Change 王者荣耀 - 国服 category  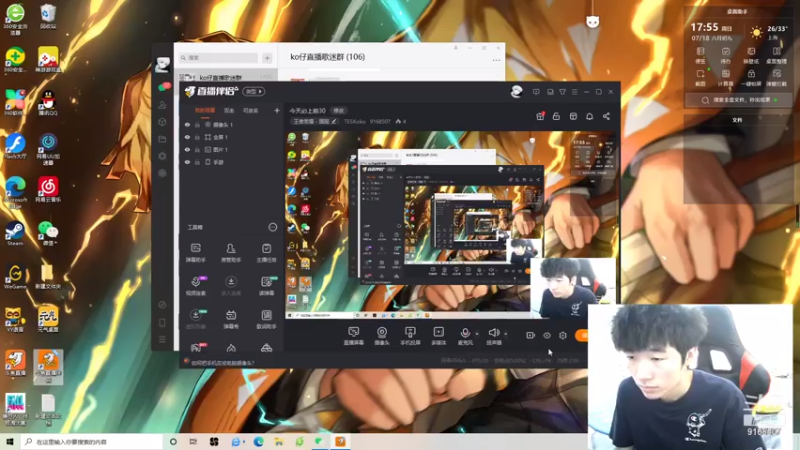coord(315,121)
